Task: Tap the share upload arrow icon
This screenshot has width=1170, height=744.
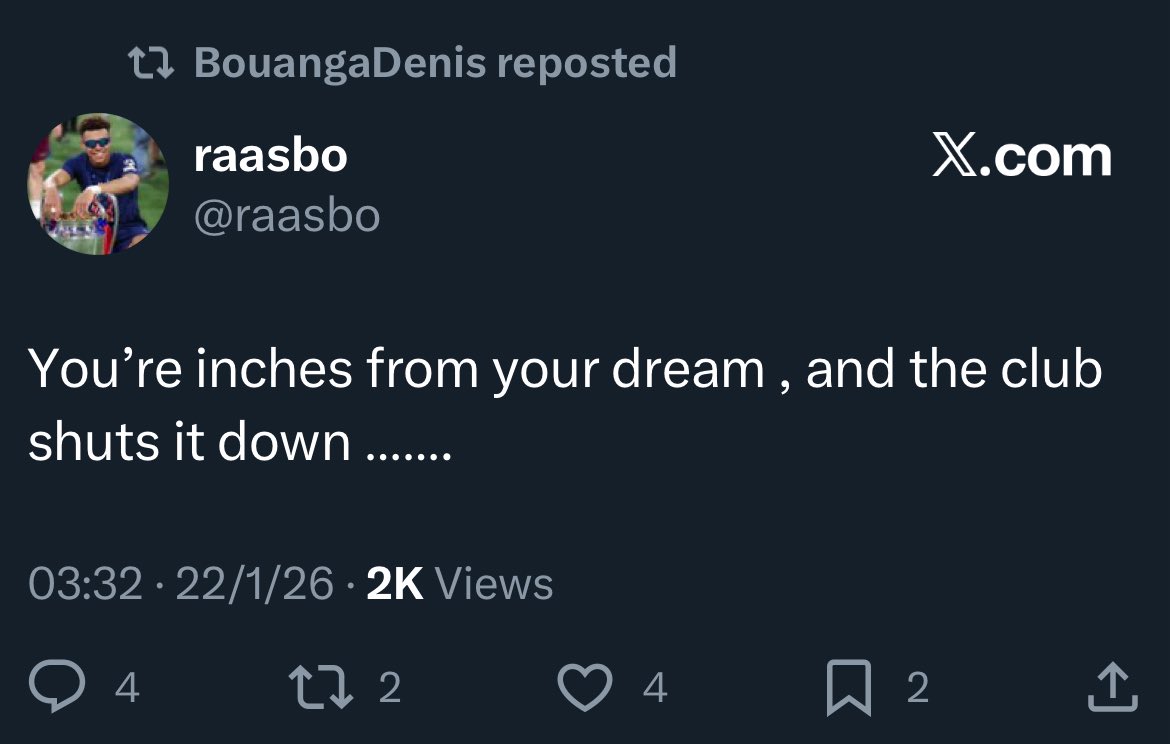Action: click(x=1111, y=687)
